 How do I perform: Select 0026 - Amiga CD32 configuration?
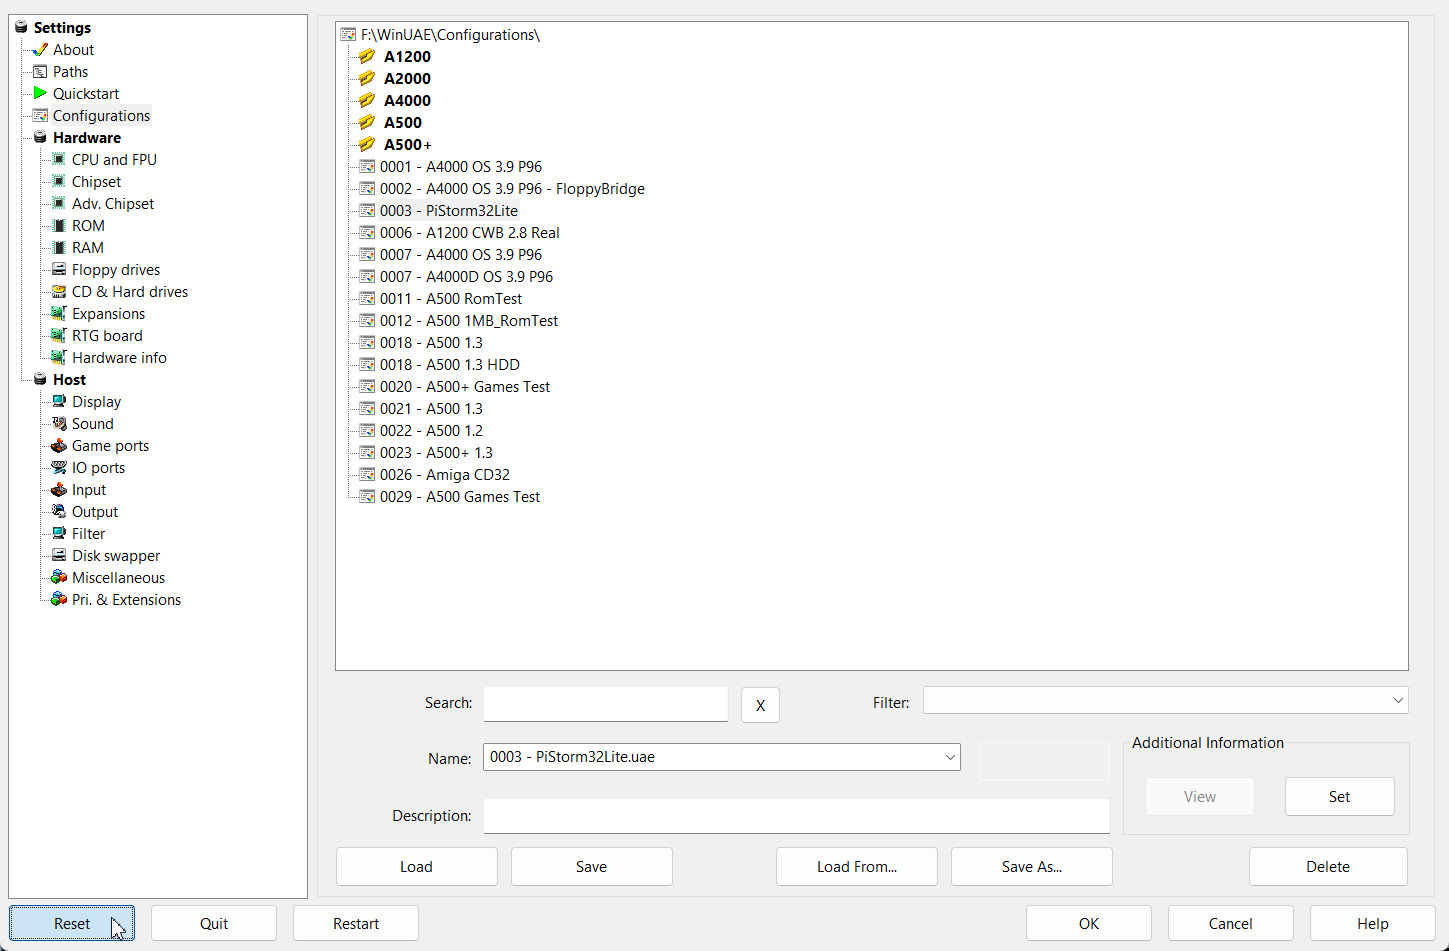tap(445, 475)
